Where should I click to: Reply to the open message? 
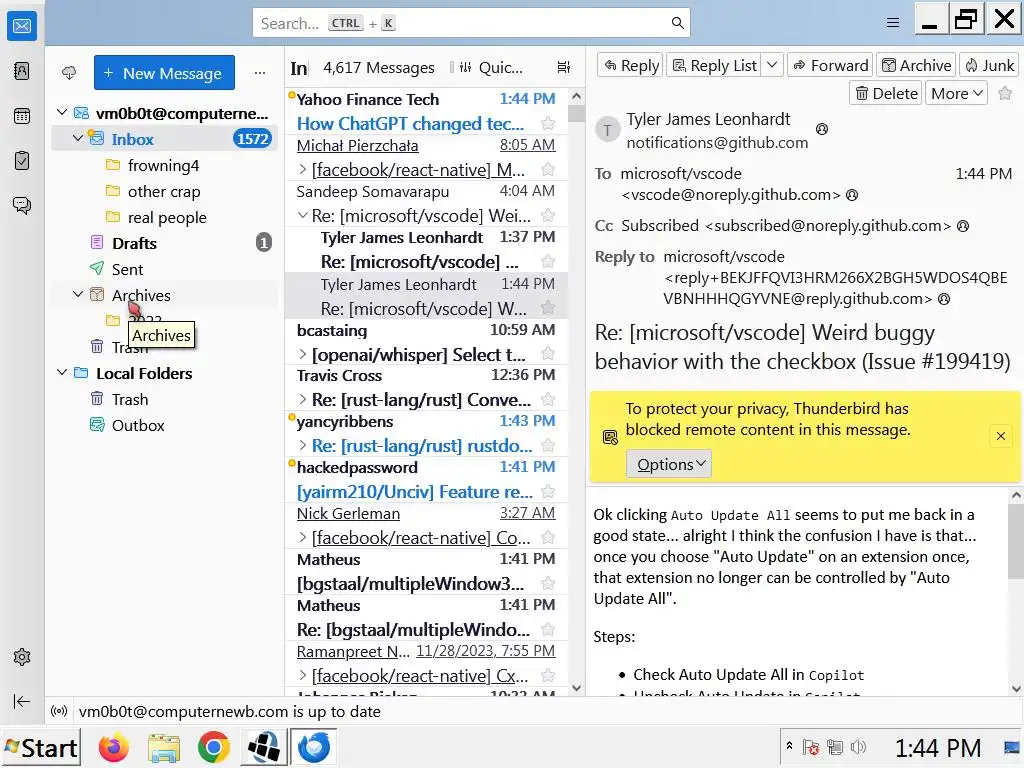point(631,65)
